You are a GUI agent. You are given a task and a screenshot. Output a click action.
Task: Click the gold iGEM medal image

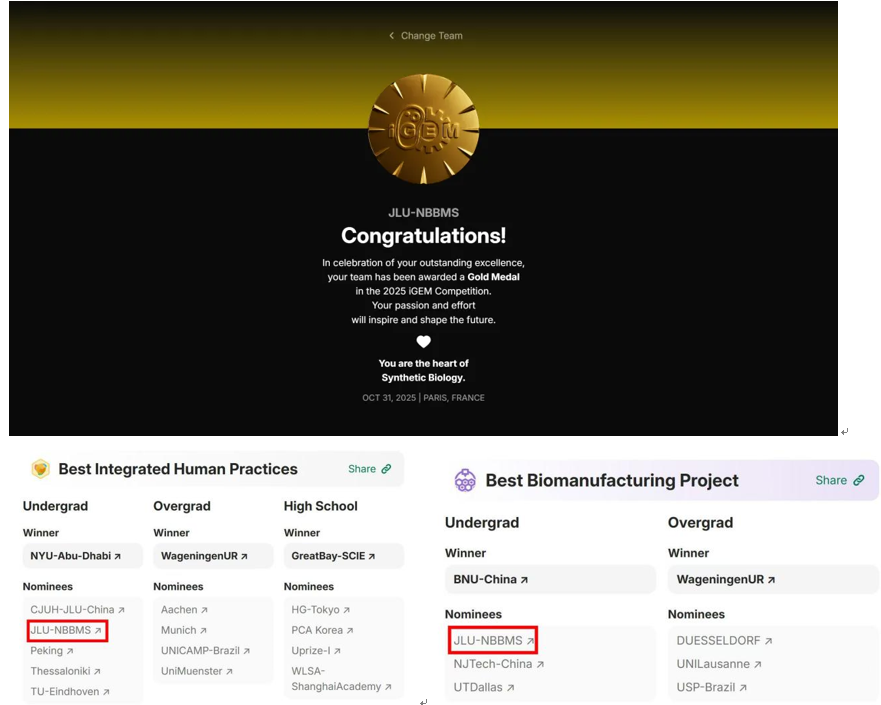[423, 129]
